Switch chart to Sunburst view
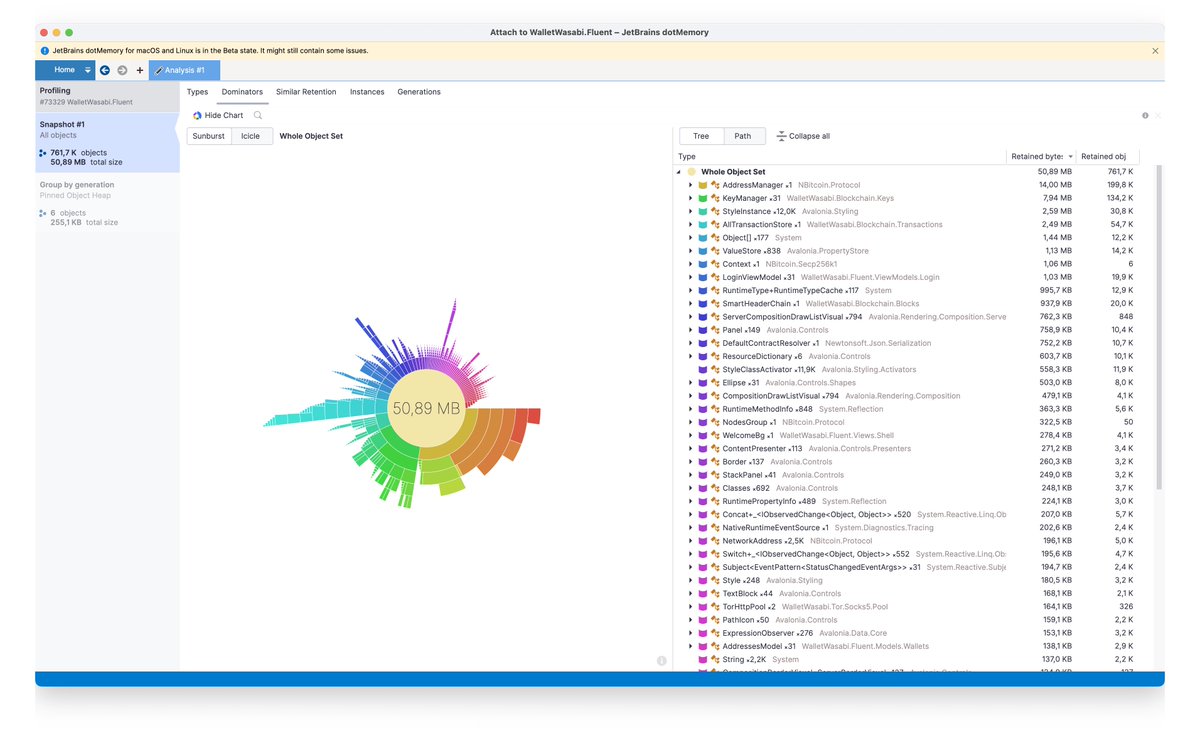This screenshot has width=1200, height=733. (x=209, y=136)
